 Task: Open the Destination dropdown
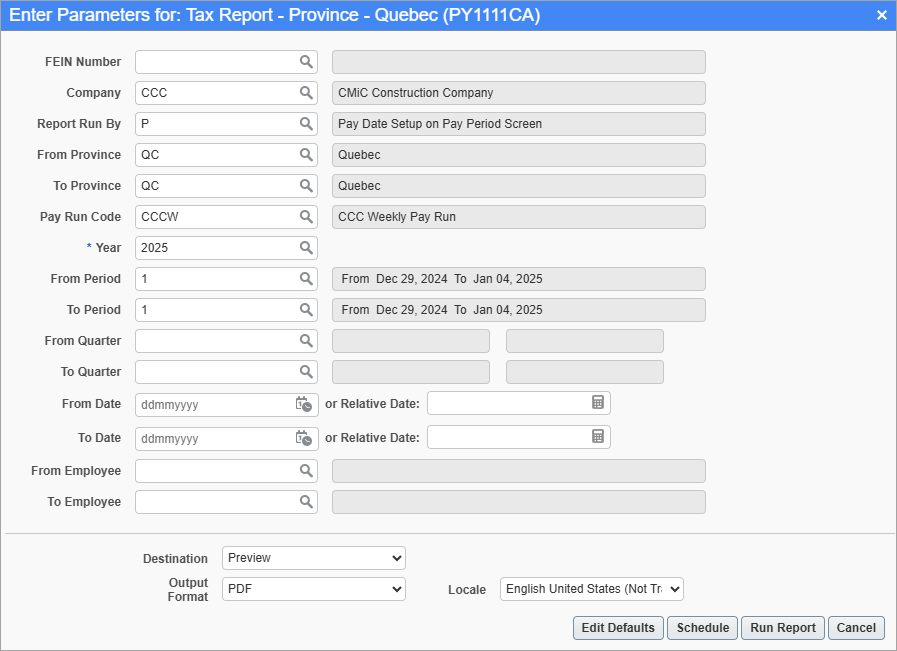point(313,558)
